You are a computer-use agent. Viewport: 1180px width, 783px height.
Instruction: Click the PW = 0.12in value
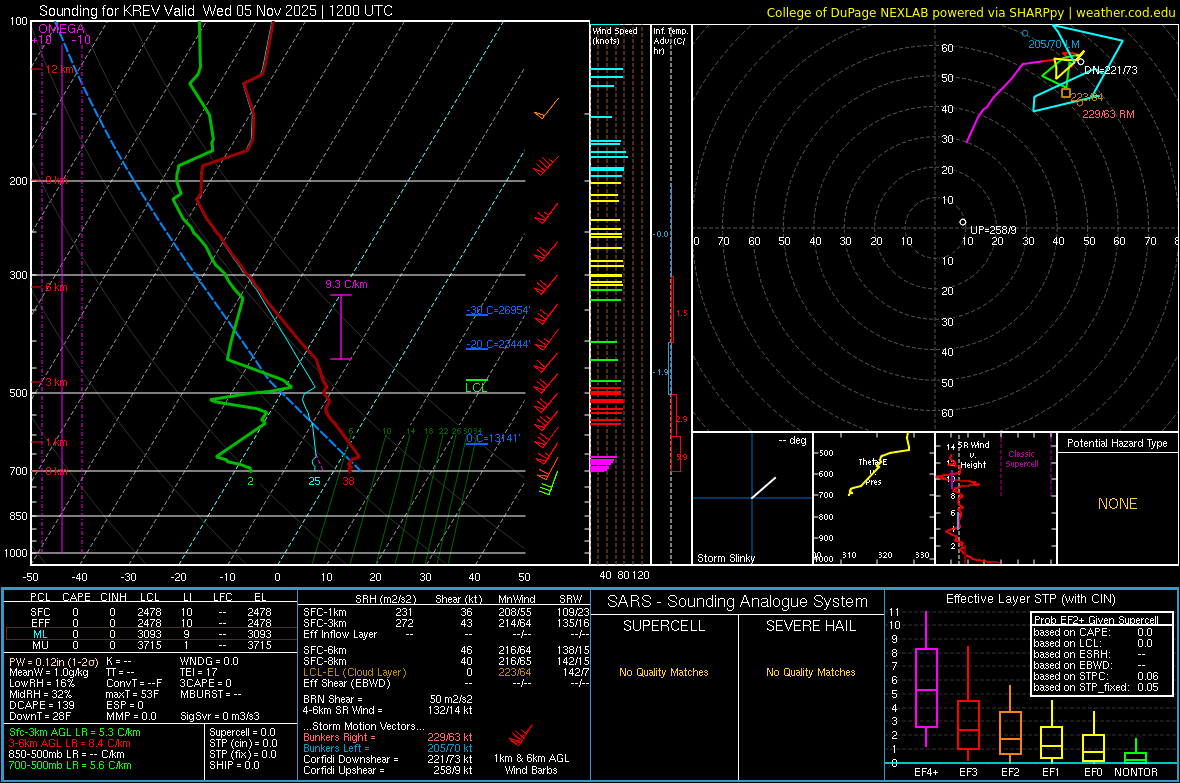coord(52,661)
